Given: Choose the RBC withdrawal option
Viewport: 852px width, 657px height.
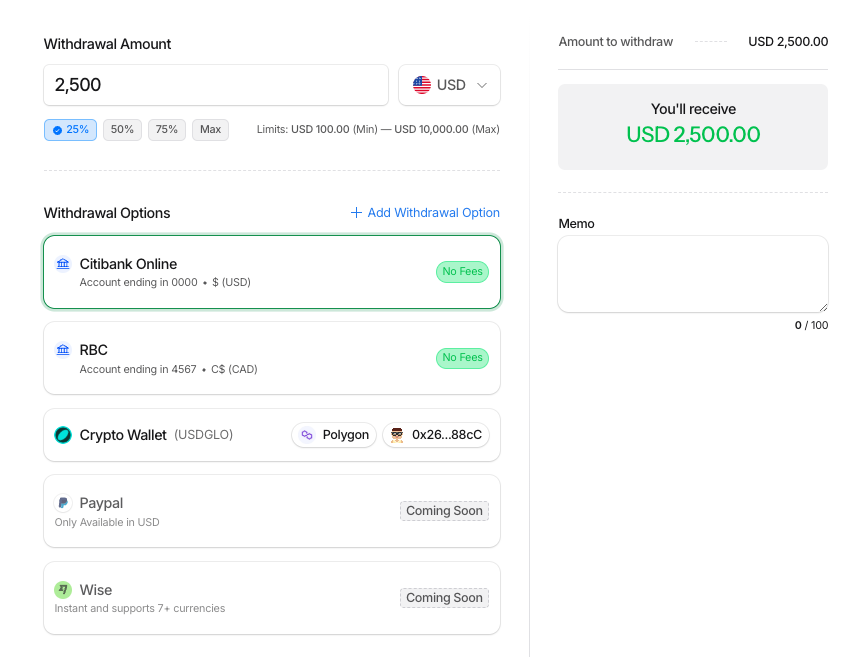Looking at the screenshot, I should pos(271,358).
